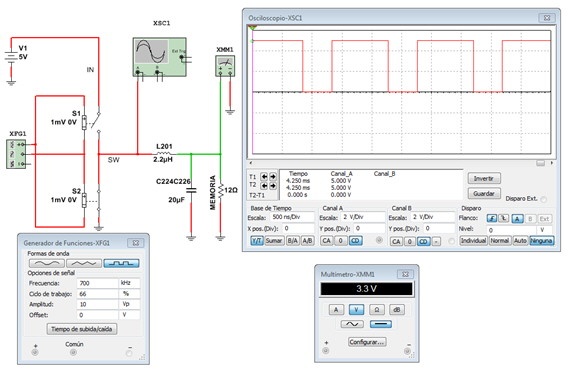Open the trigger level V unit dropdown
The height and width of the screenshot is (378, 571).
click(x=544, y=230)
